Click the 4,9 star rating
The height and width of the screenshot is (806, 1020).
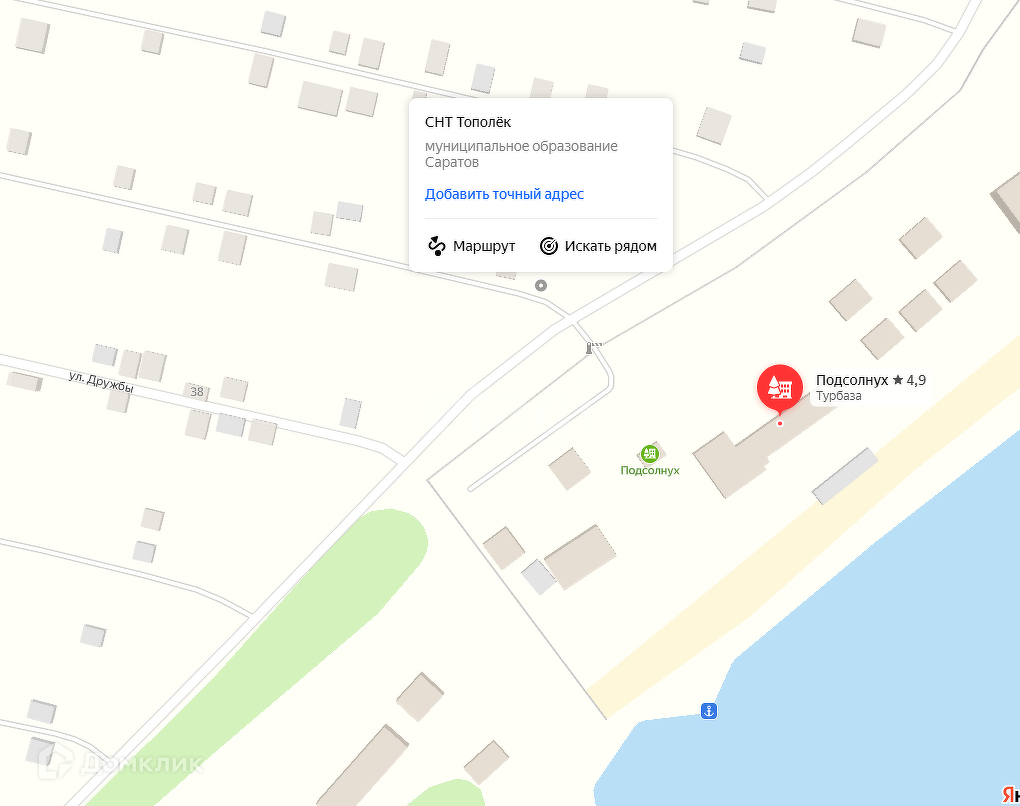(909, 380)
